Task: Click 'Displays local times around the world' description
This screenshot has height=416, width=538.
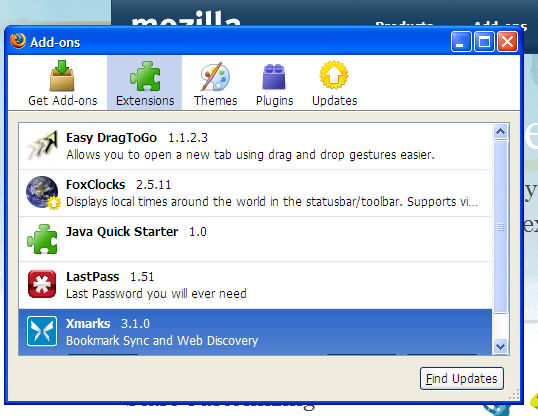Action: [272, 201]
